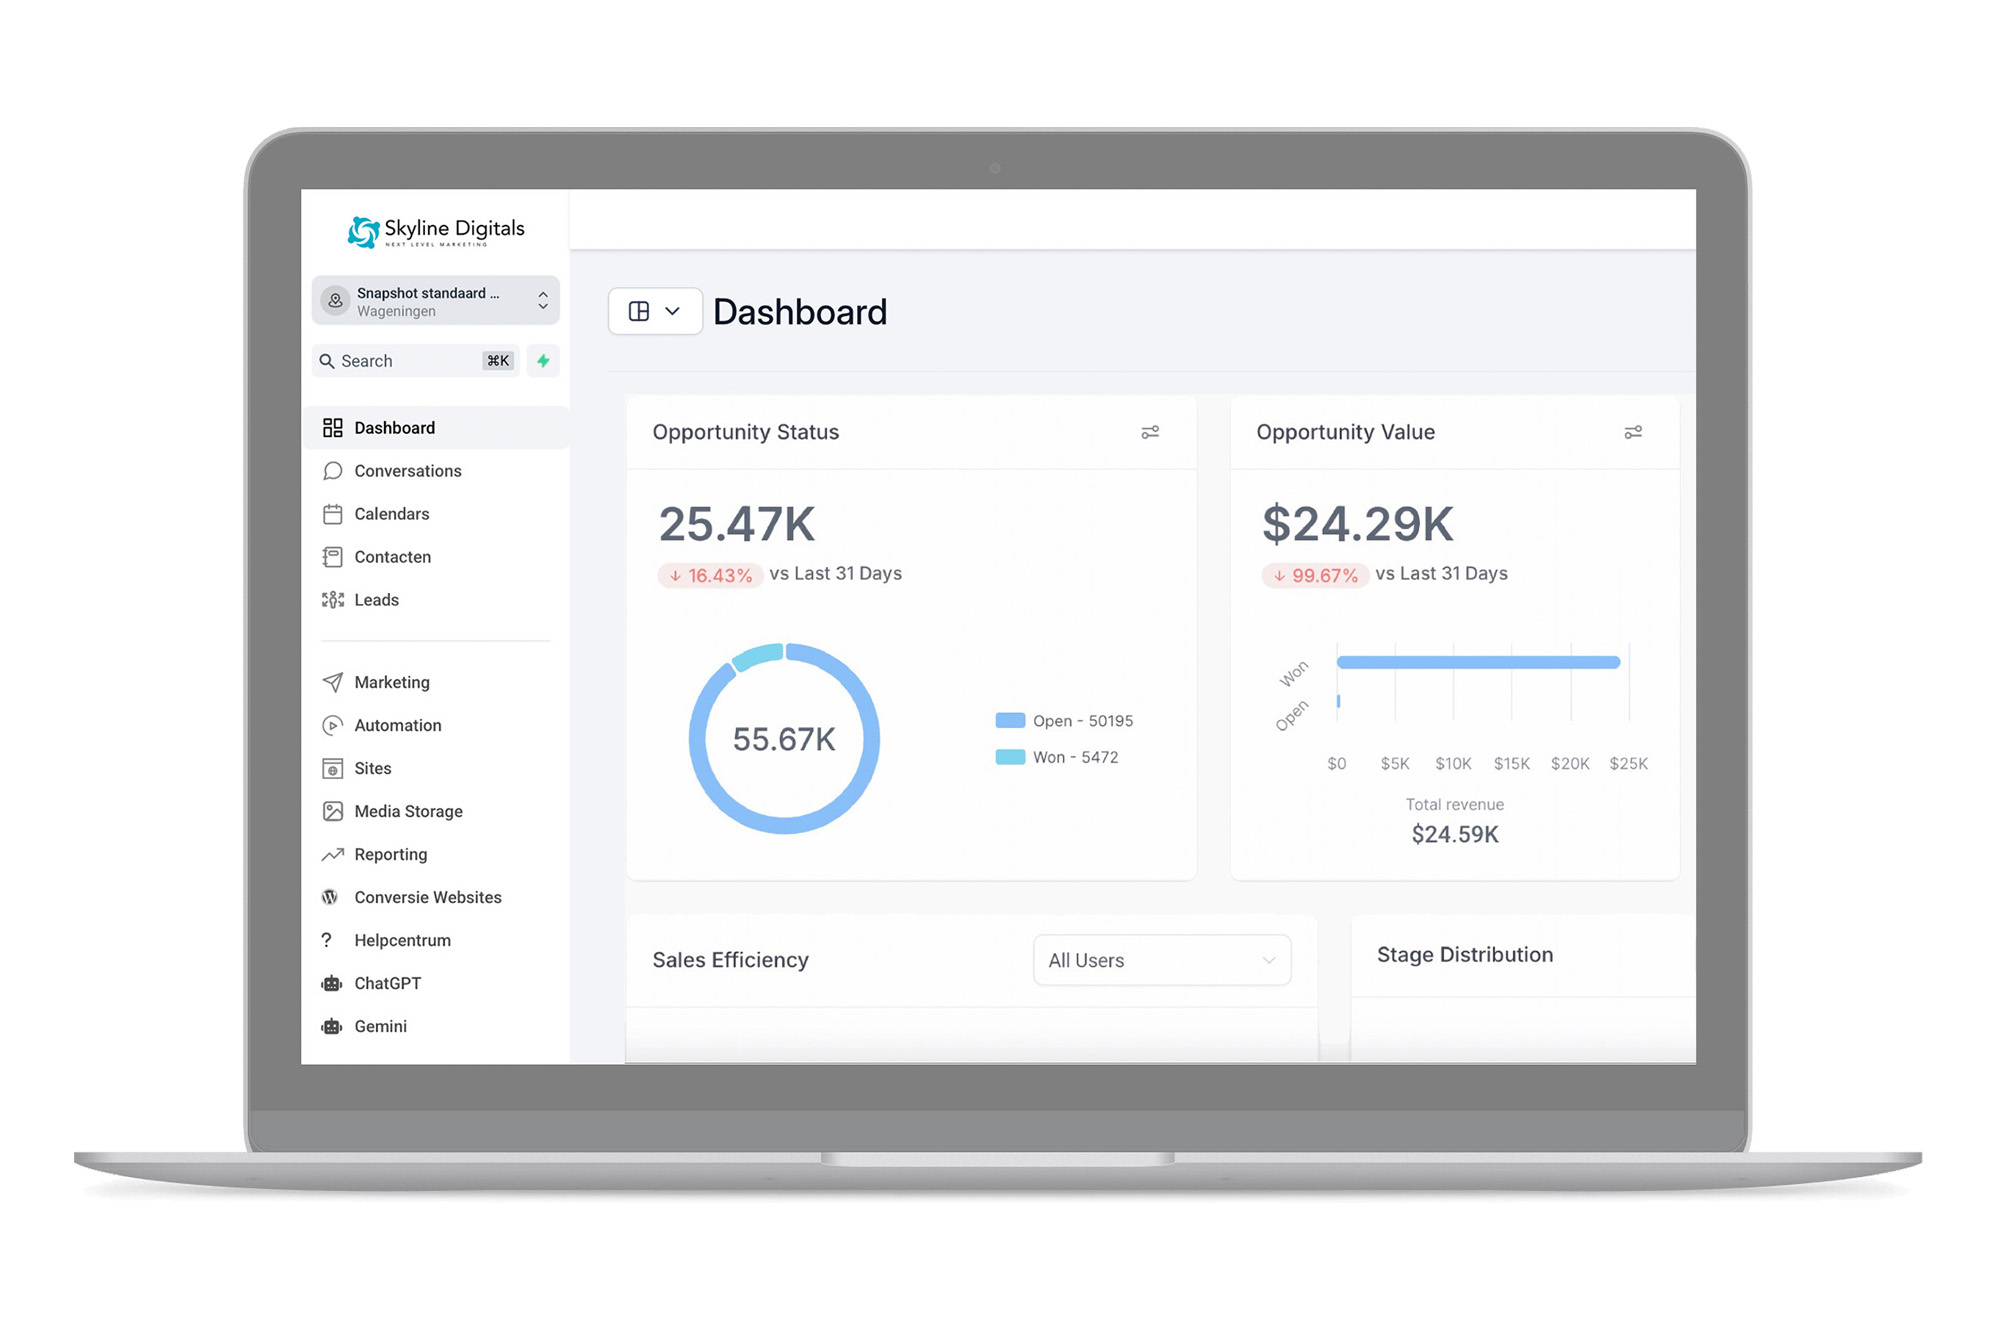Click the Conversations chat bubble icon
The image size is (2000, 1333).
(x=333, y=471)
